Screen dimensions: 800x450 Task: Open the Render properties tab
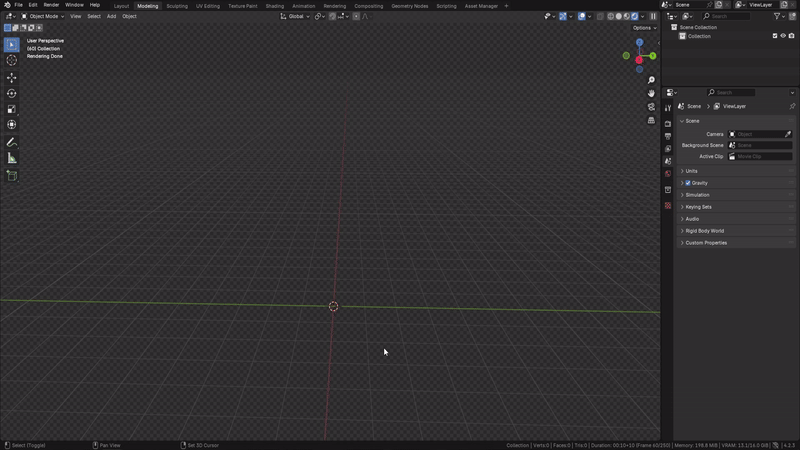668,123
